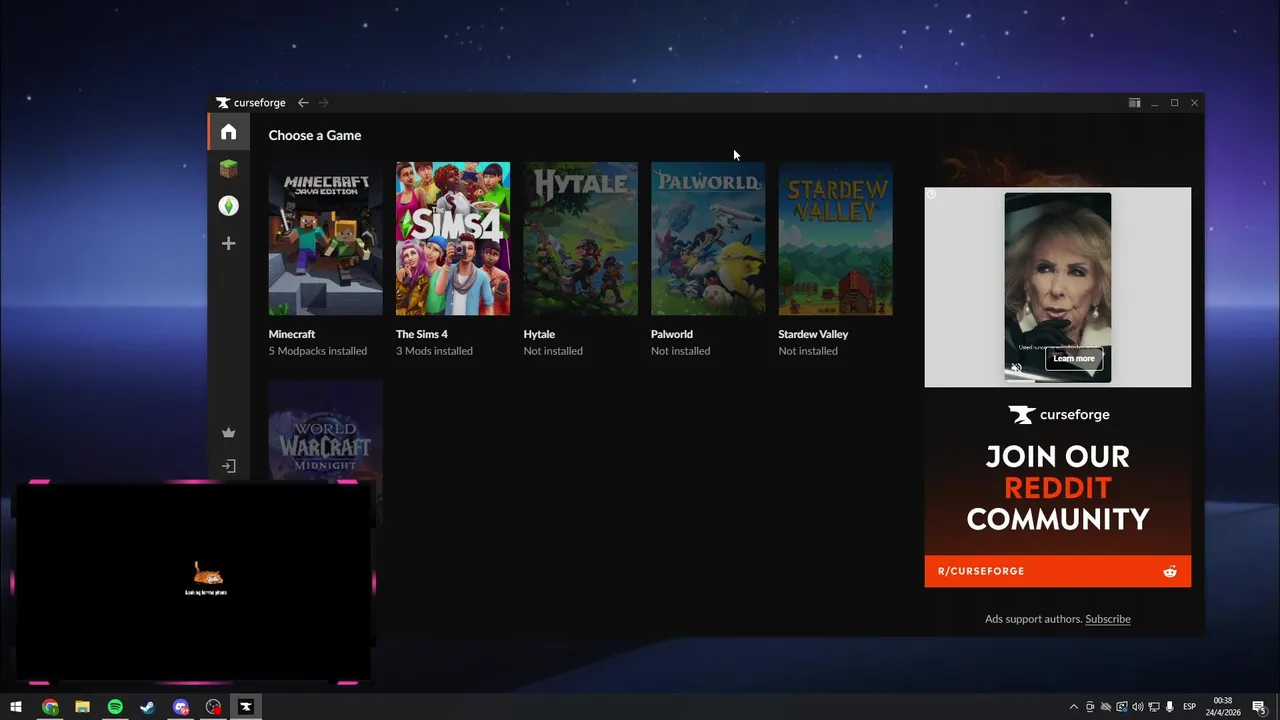This screenshot has width=1280, height=720.
Task: Open the network icon in system tray
Action: point(1154,707)
